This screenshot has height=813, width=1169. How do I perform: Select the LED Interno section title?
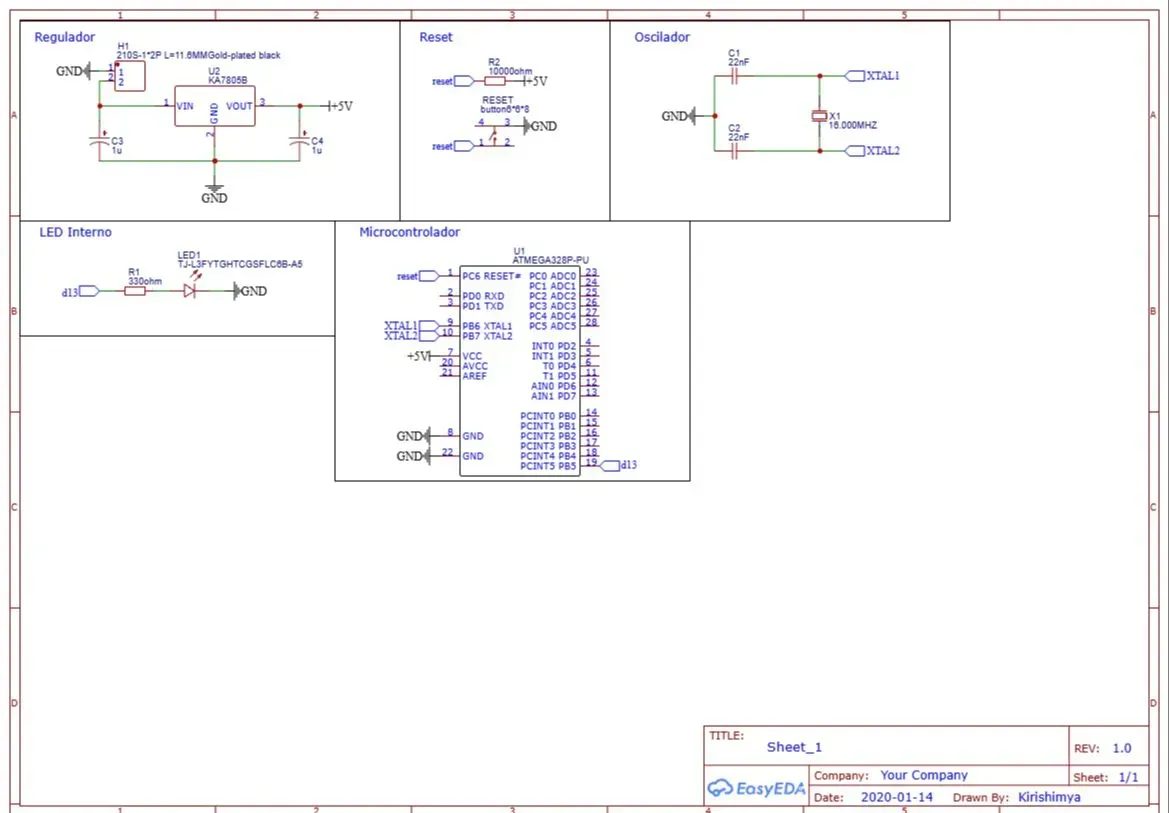[x=75, y=232]
